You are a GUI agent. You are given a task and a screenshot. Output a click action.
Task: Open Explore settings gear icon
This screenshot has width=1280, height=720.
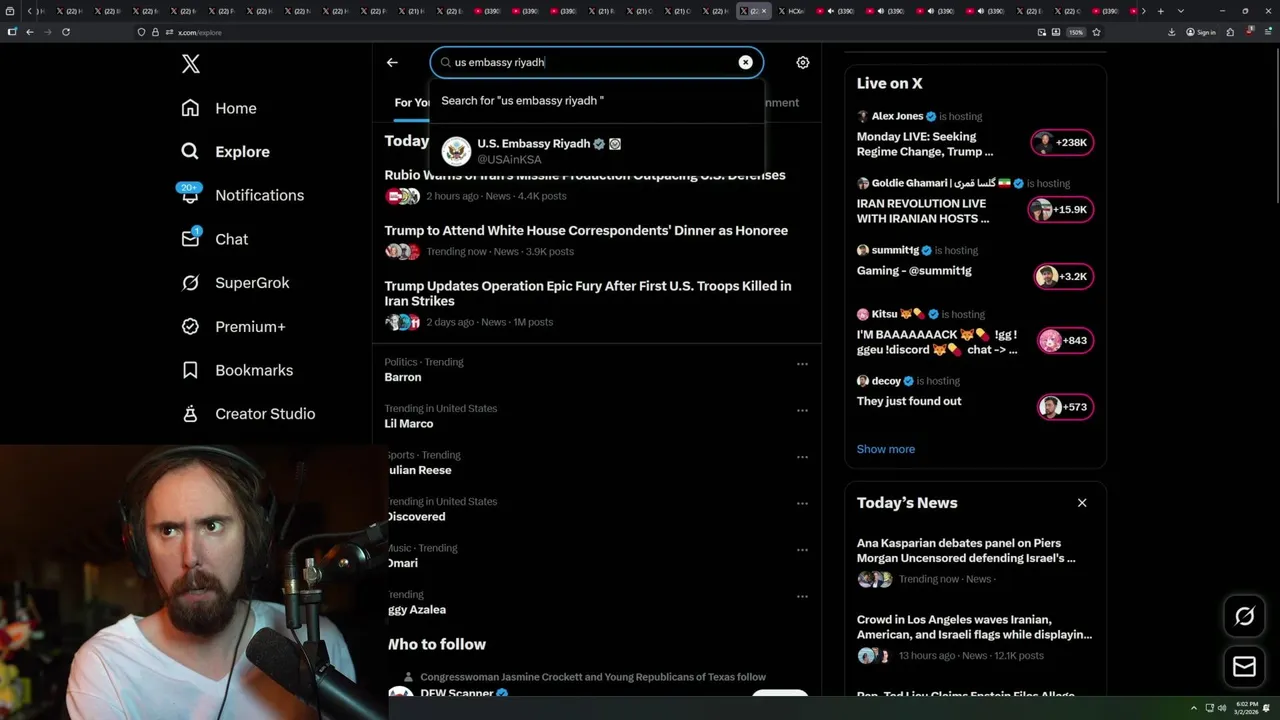click(803, 62)
